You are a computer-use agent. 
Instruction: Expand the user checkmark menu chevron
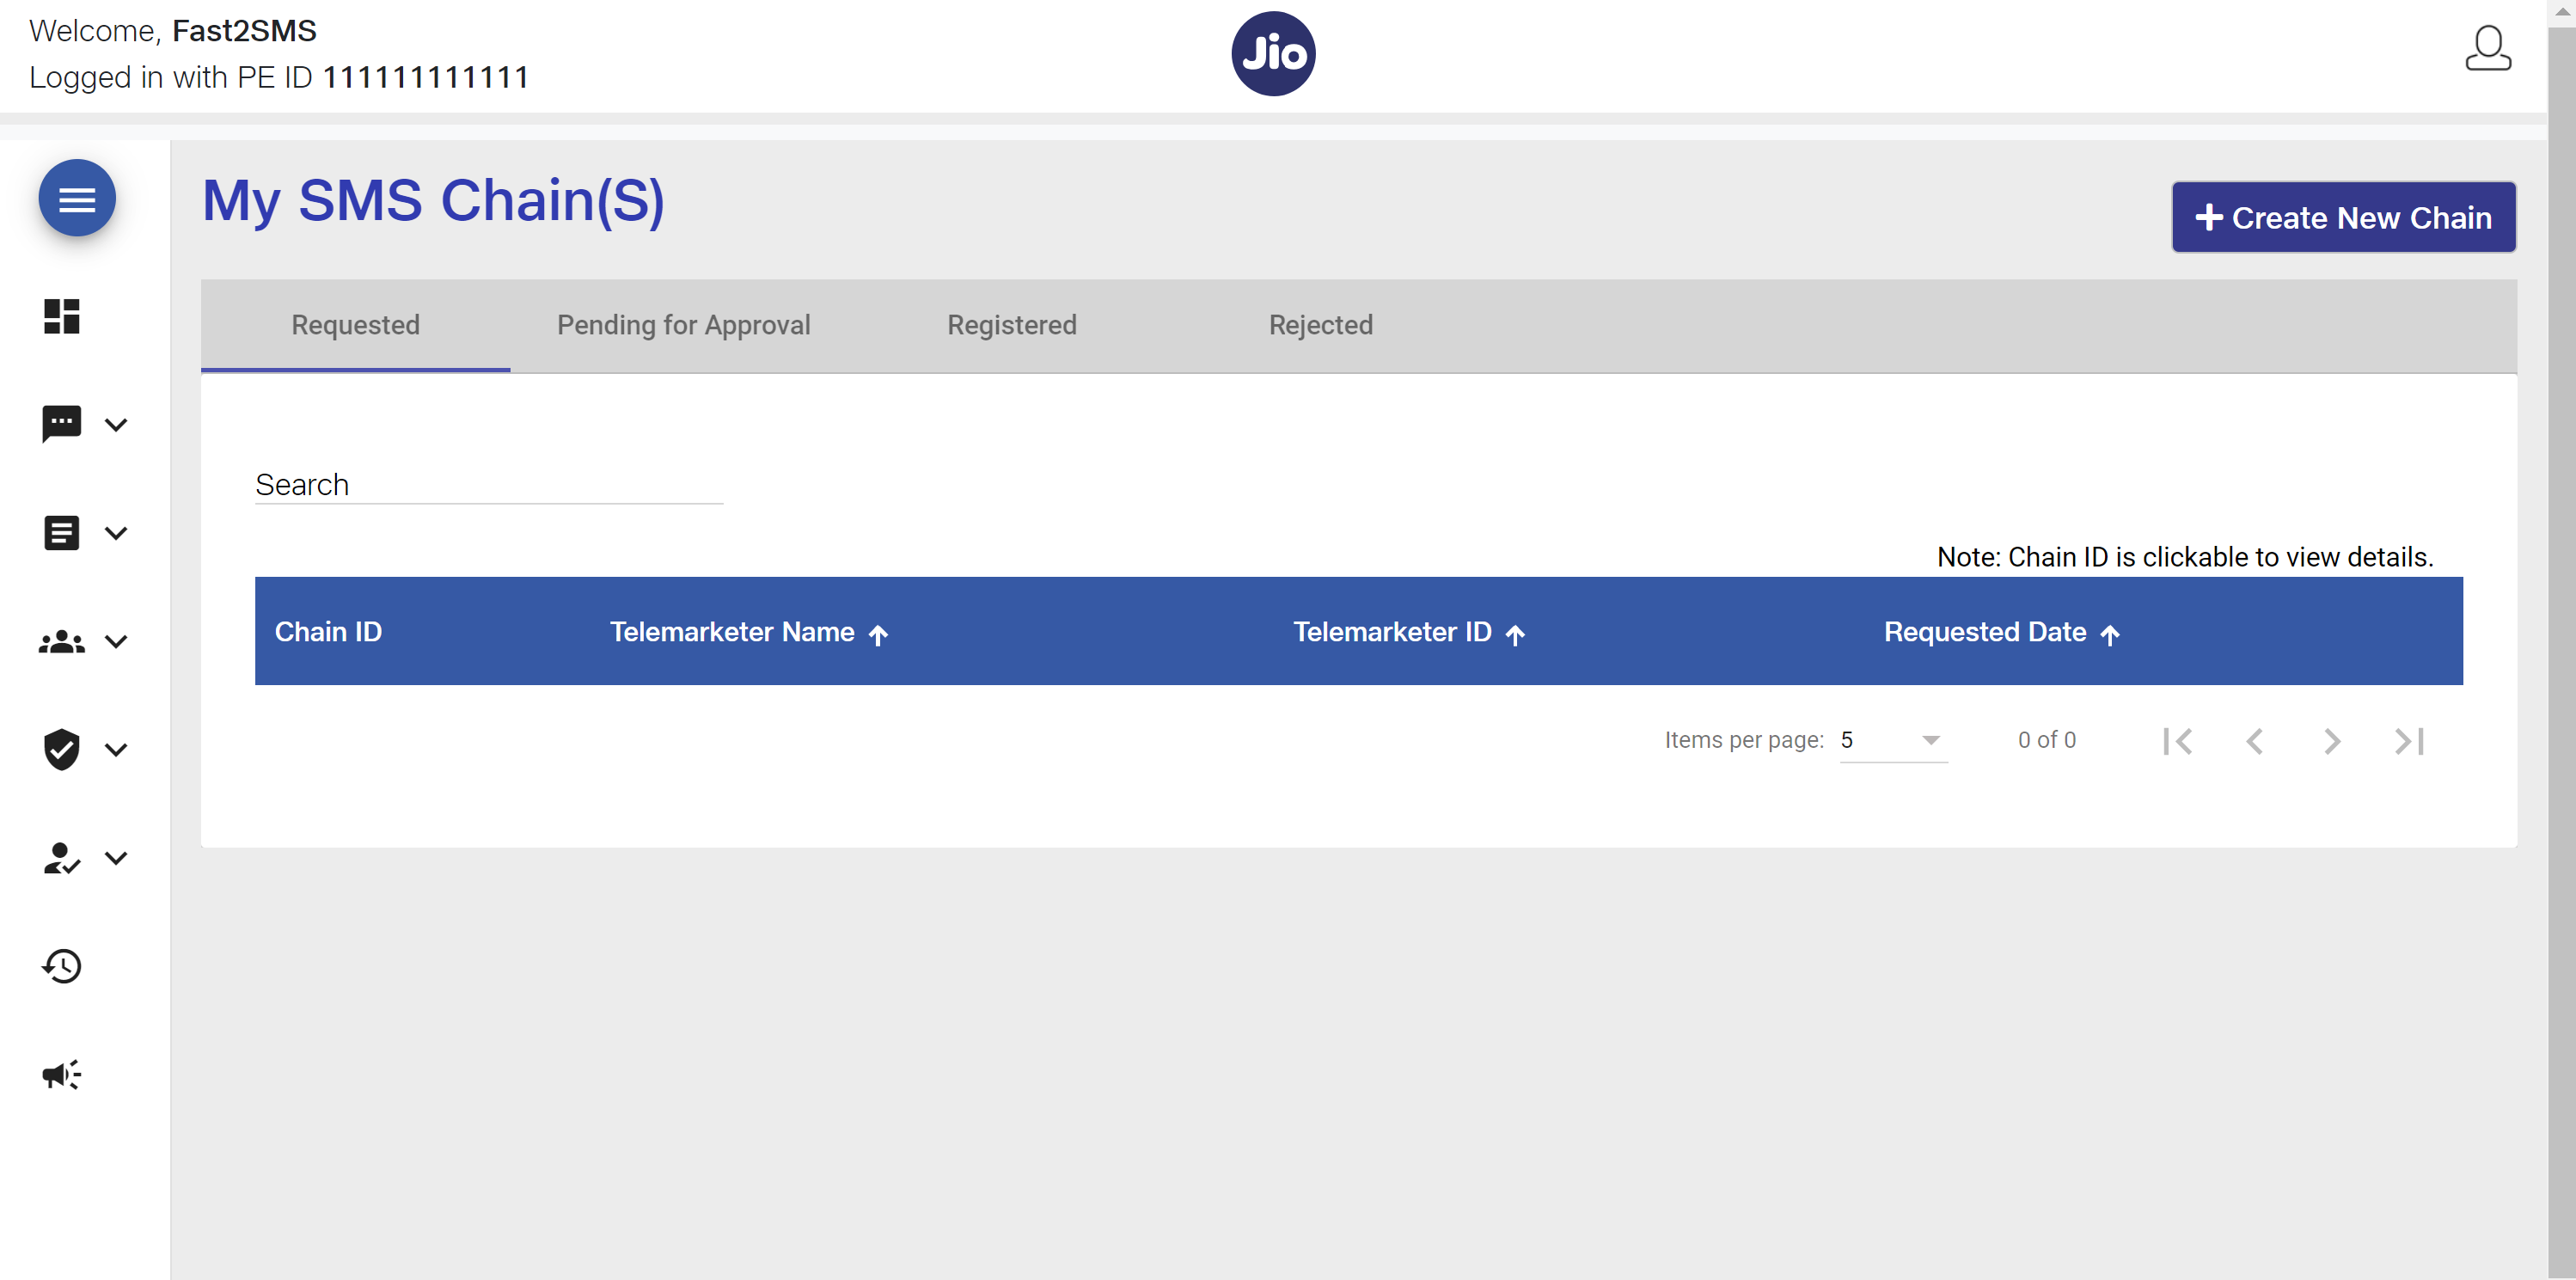click(116, 858)
